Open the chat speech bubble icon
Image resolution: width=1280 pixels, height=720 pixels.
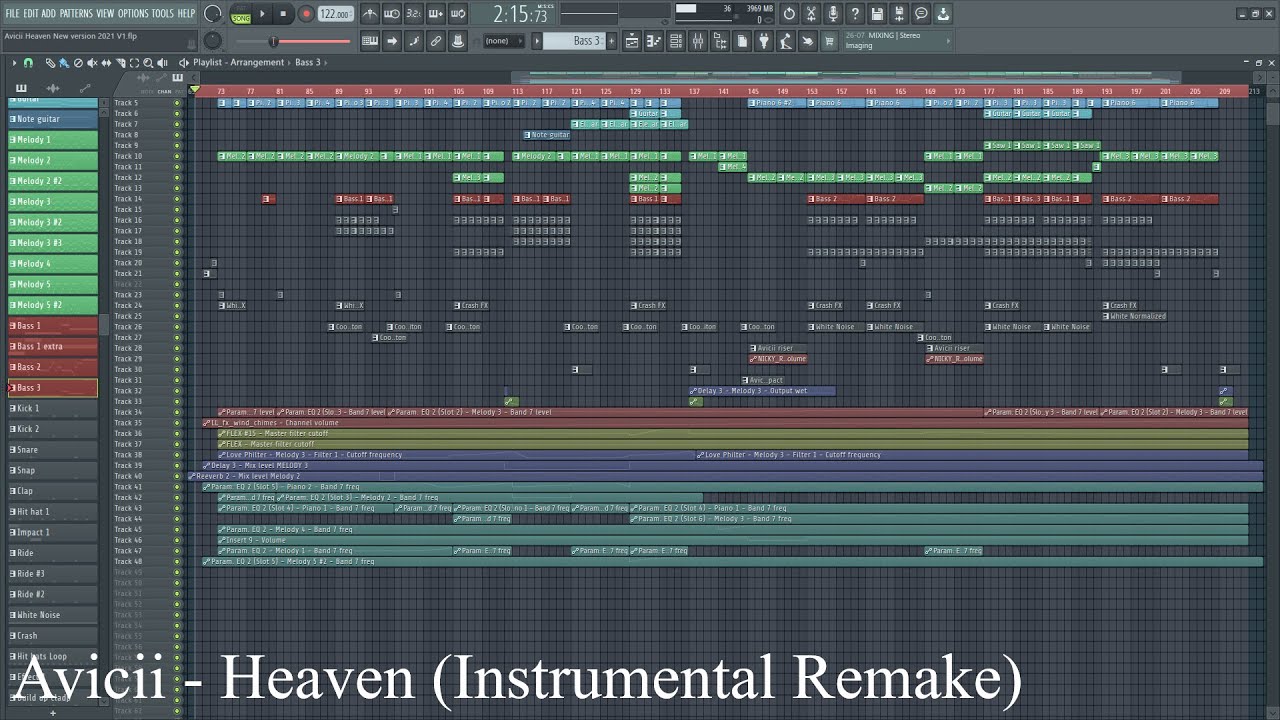[x=921, y=14]
